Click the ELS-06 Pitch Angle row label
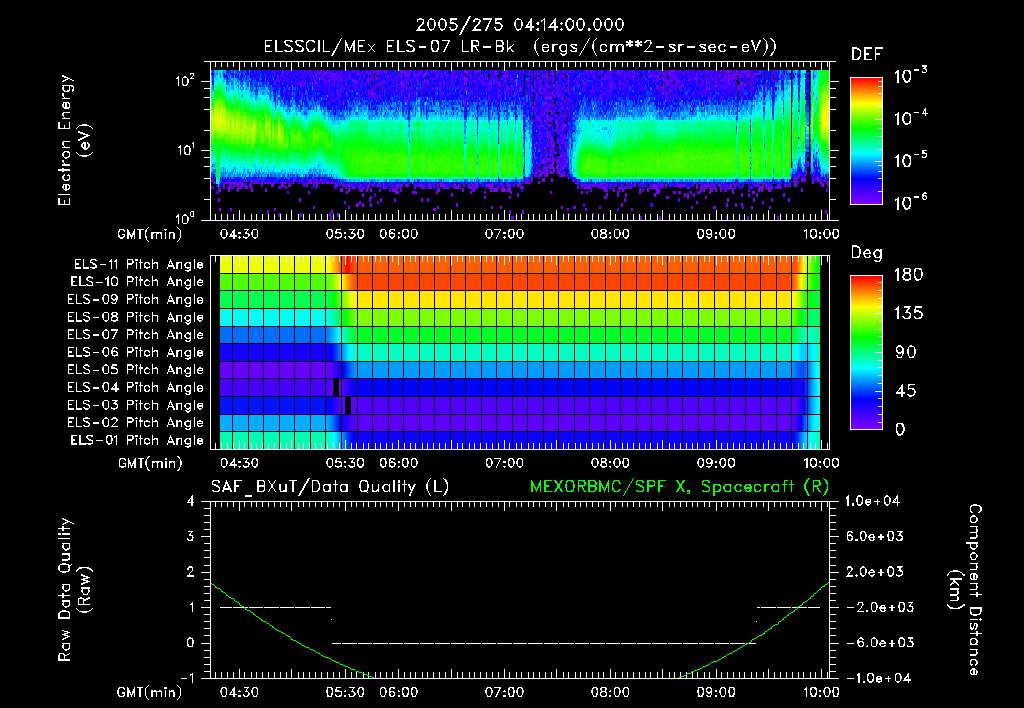The image size is (1024, 708). click(x=138, y=352)
